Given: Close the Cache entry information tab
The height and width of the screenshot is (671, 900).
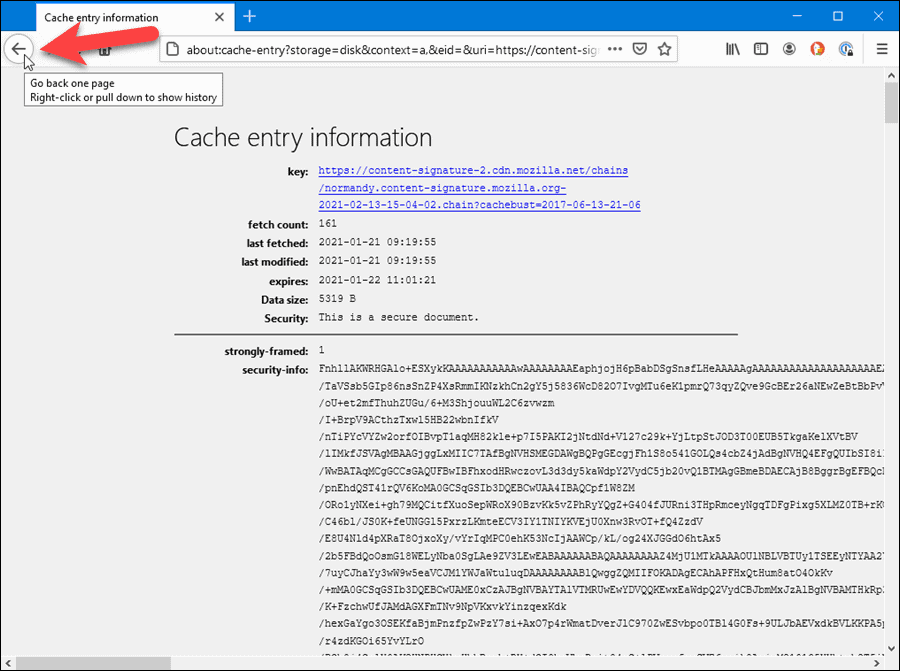Looking at the screenshot, I should pyautogui.click(x=219, y=17).
